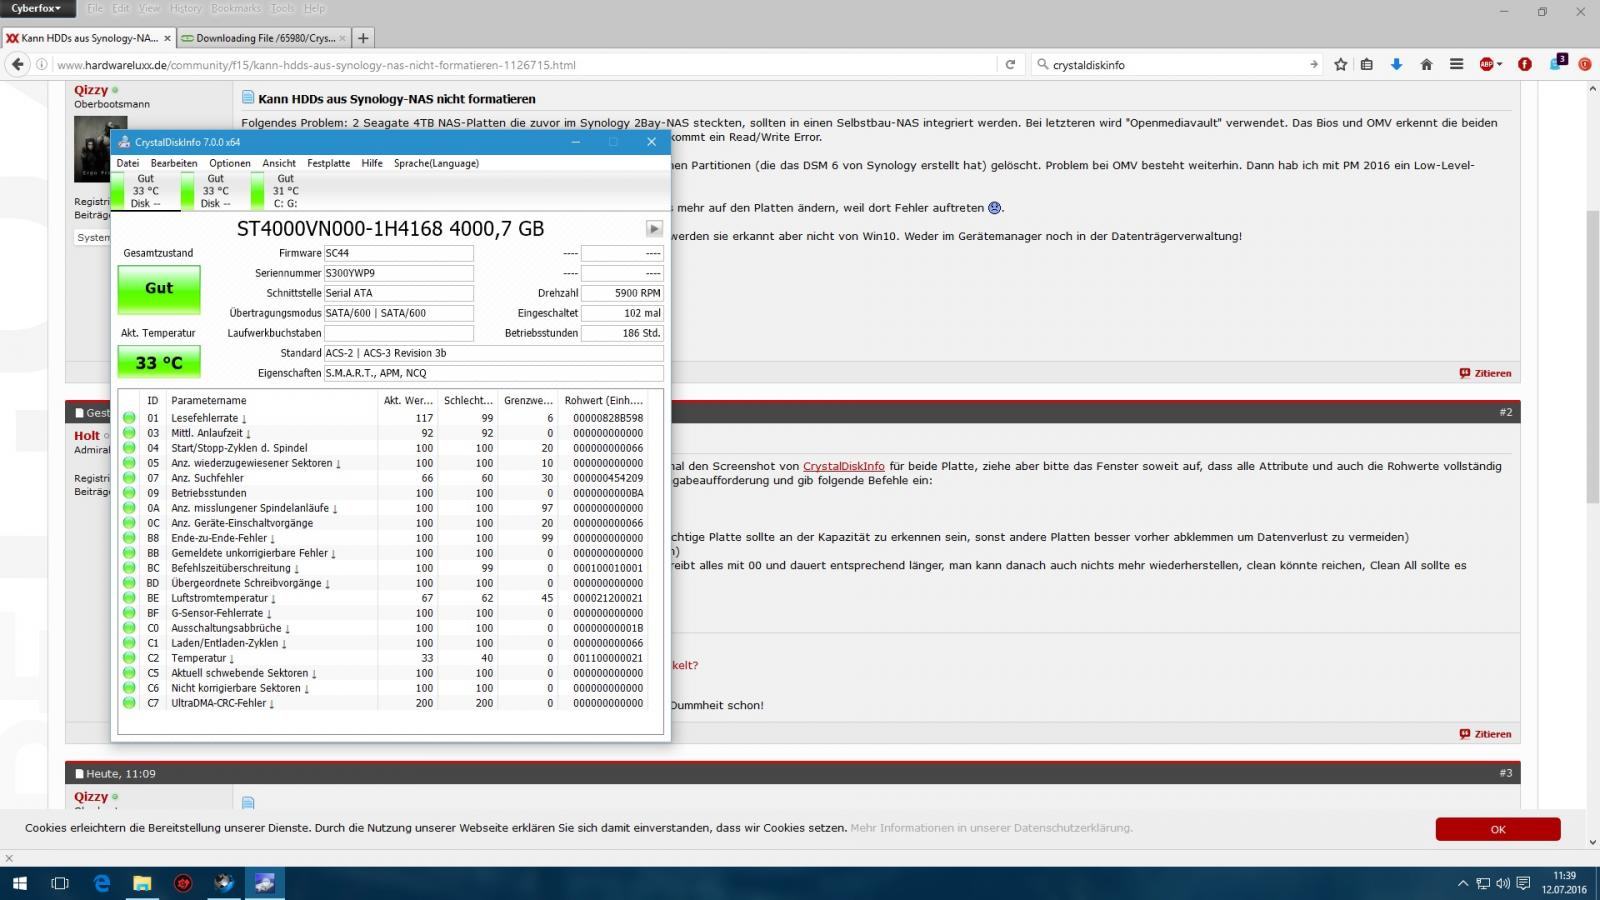Image resolution: width=1600 pixels, height=900 pixels.
Task: Open Festplatte menu in CrystalDiskInfo
Action: tap(329, 163)
